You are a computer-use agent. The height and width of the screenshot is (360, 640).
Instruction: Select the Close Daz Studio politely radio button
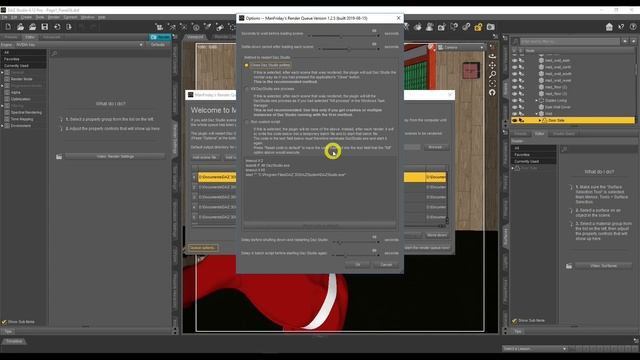click(247, 65)
